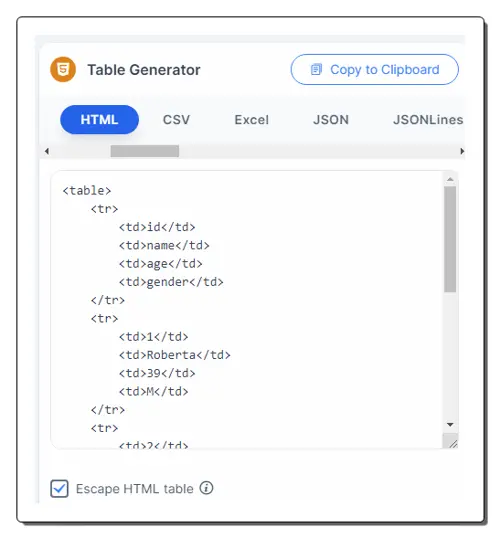Click the clipboard icon inside Copy button

click(x=316, y=69)
